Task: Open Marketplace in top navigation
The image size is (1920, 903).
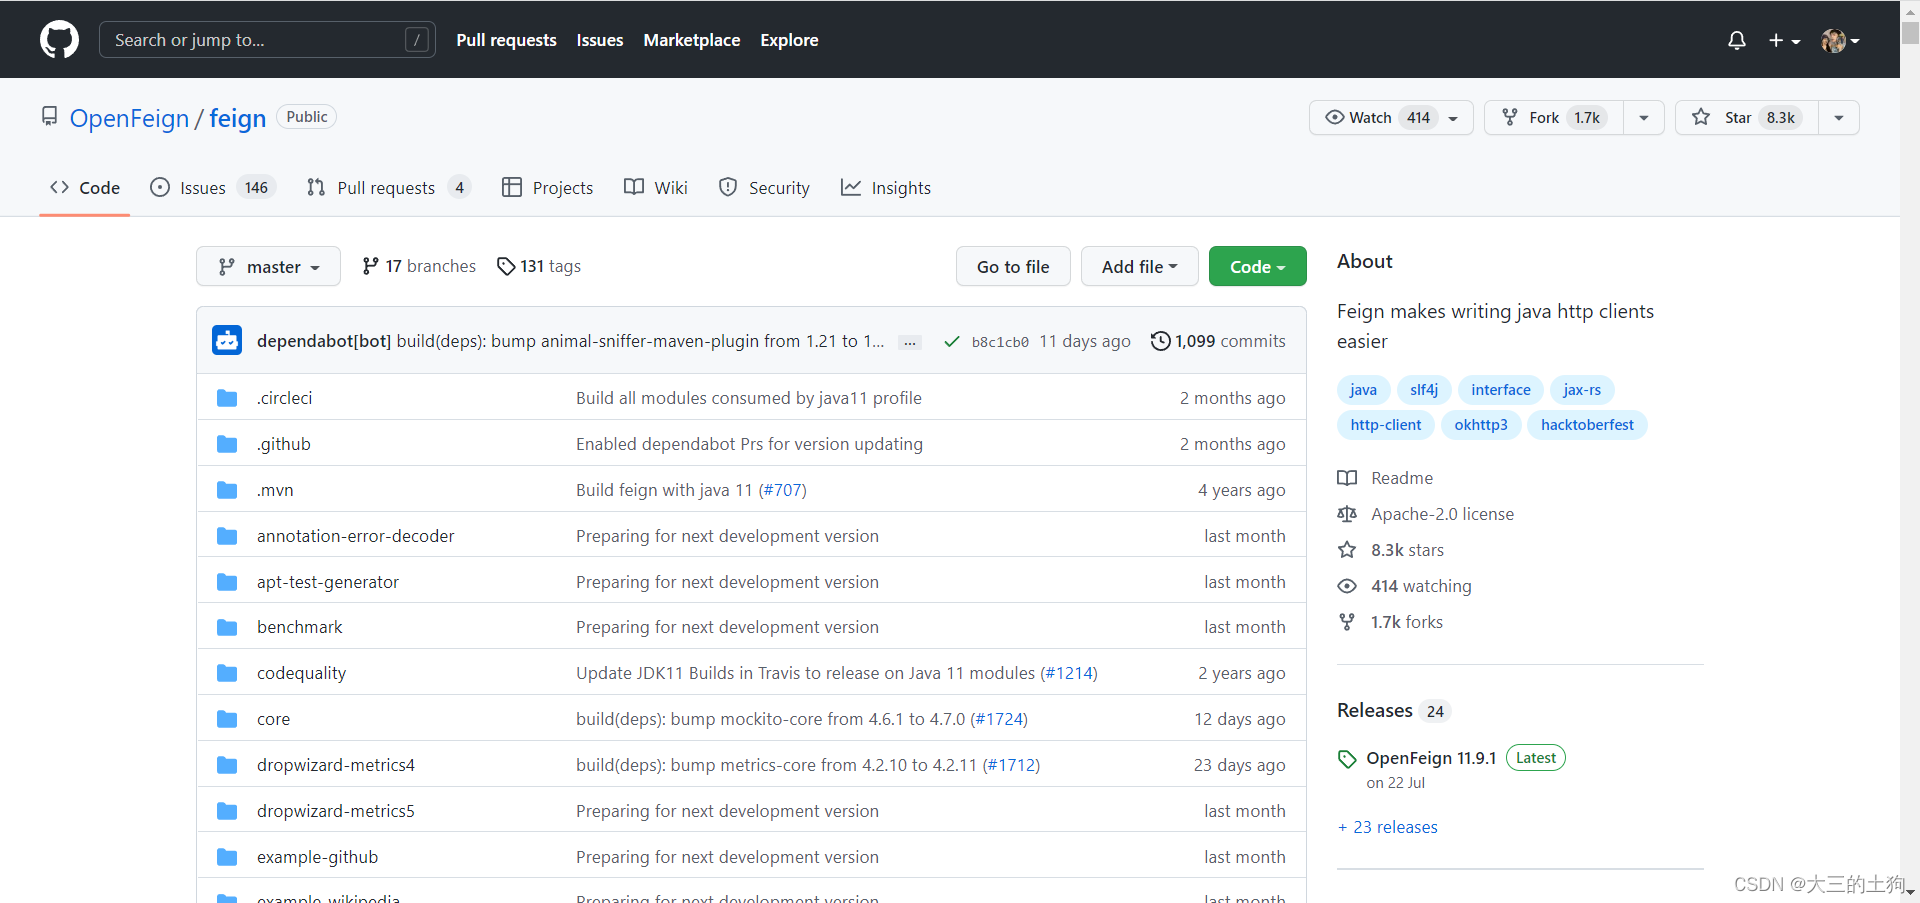Action: click(692, 40)
